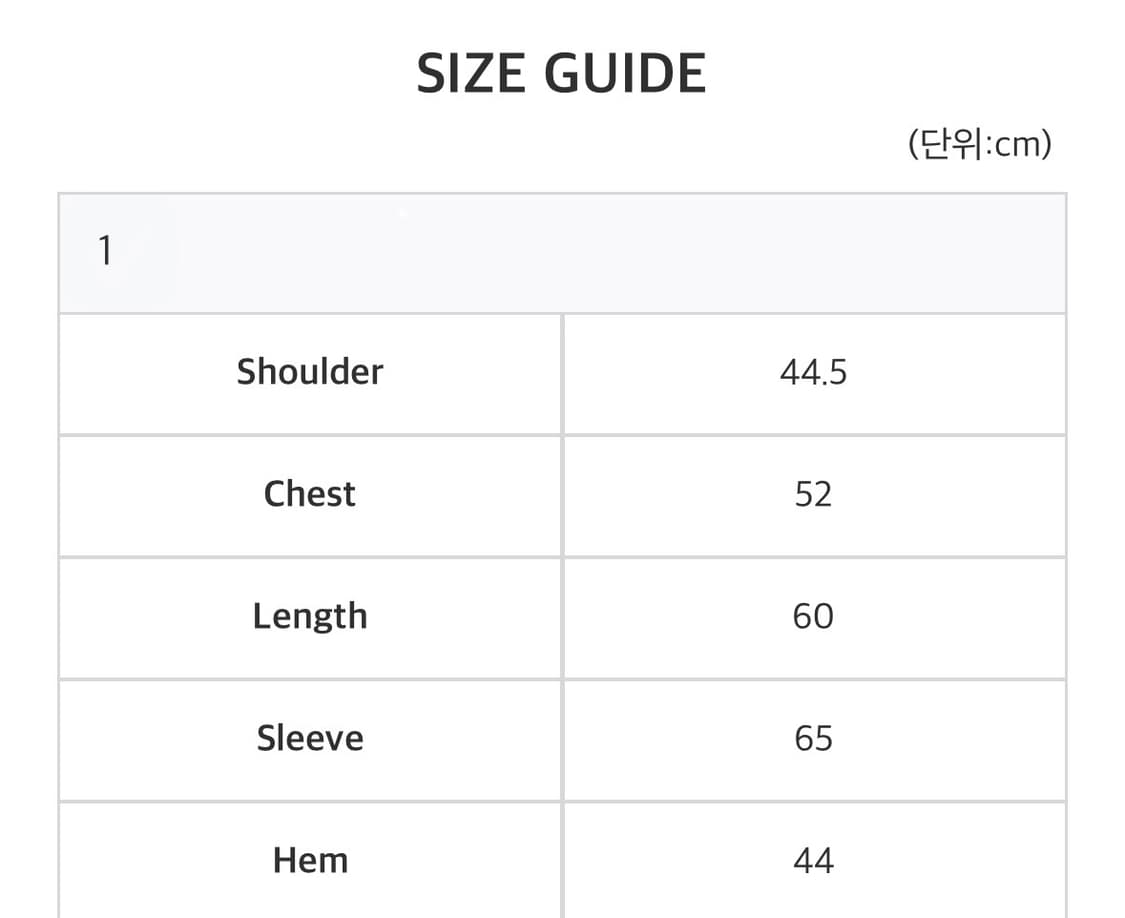Screen dimensions: 1125x918
Task: Click border line between 44.5 and 52 values
Action: pos(813,435)
